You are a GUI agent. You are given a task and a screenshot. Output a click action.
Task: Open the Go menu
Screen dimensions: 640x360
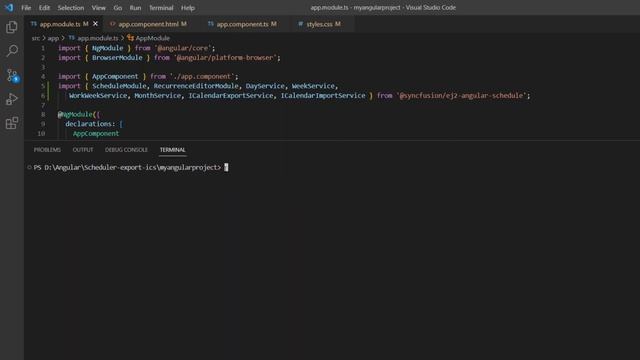[118, 8]
